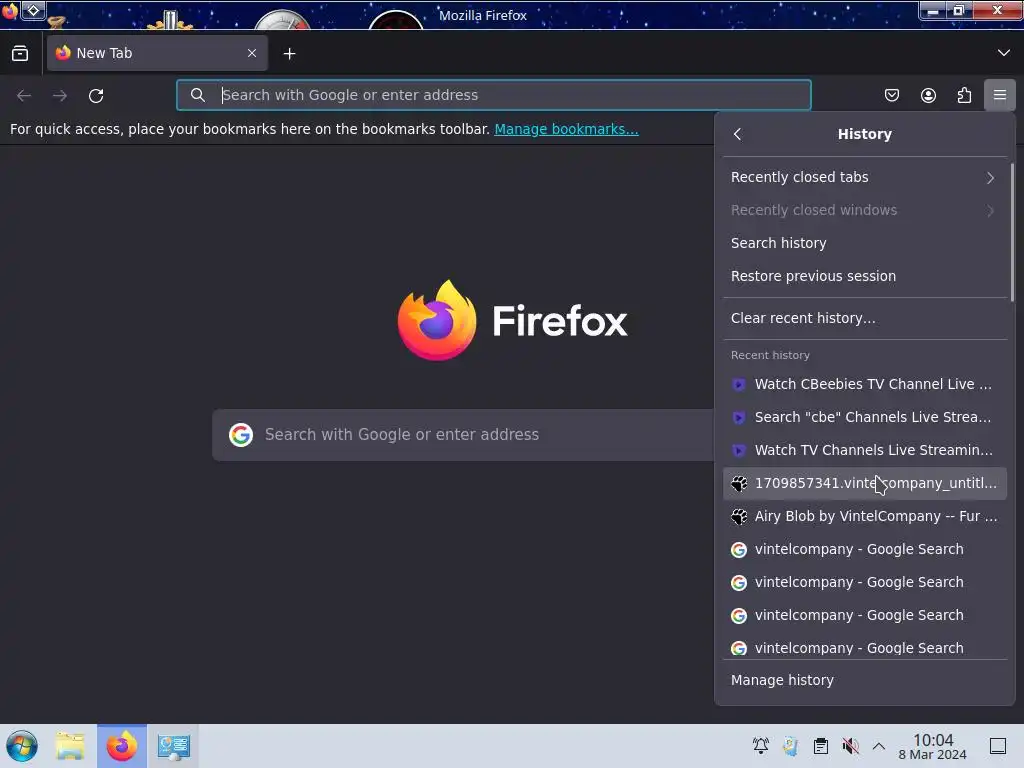Open 1709857341.vintelcompany history entry

[865, 483]
